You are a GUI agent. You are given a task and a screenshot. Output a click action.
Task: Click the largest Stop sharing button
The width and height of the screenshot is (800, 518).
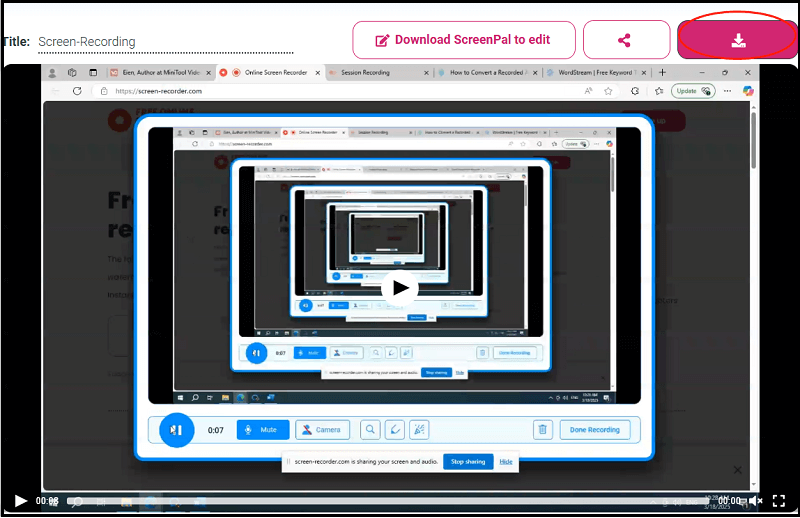click(468, 461)
